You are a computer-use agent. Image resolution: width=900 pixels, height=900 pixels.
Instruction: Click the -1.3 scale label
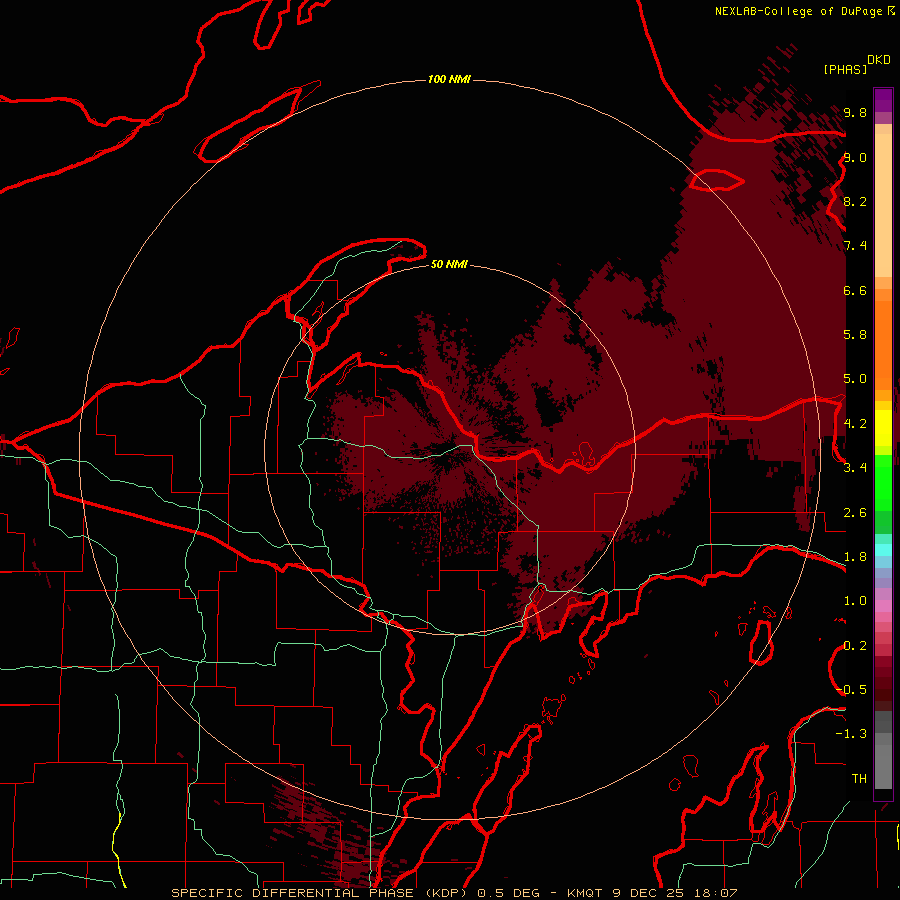tap(851, 734)
